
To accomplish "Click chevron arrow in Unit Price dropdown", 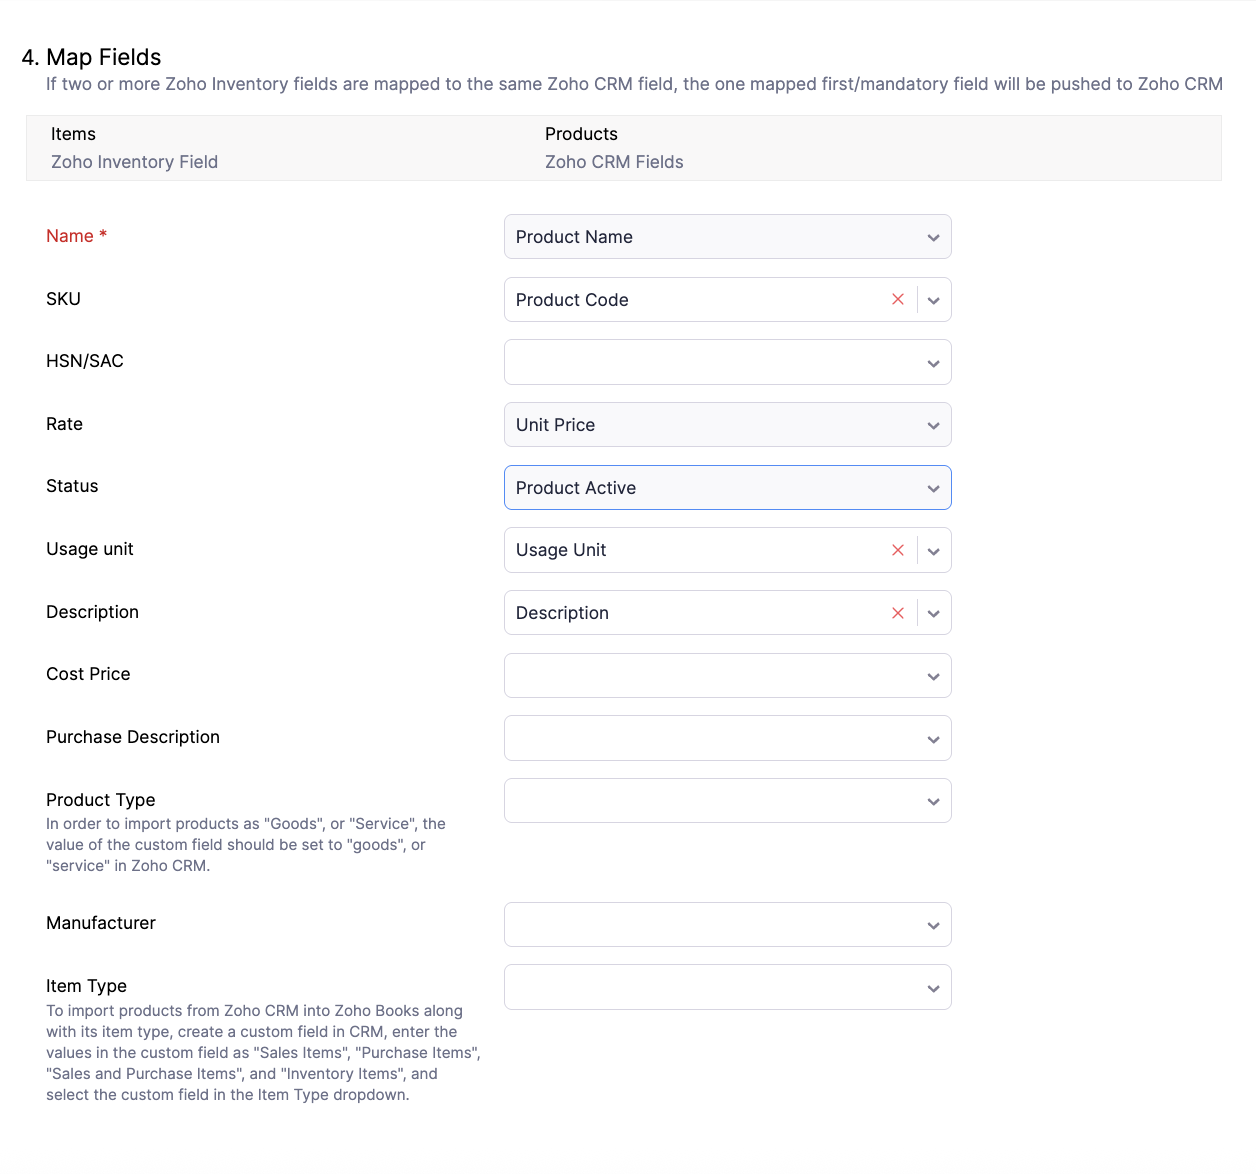I will (933, 425).
